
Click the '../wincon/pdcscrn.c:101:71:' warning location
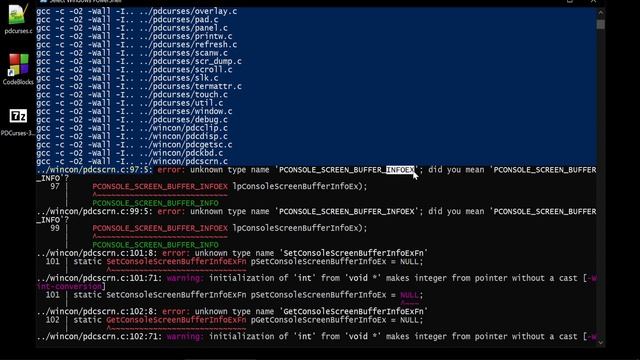(x=99, y=278)
